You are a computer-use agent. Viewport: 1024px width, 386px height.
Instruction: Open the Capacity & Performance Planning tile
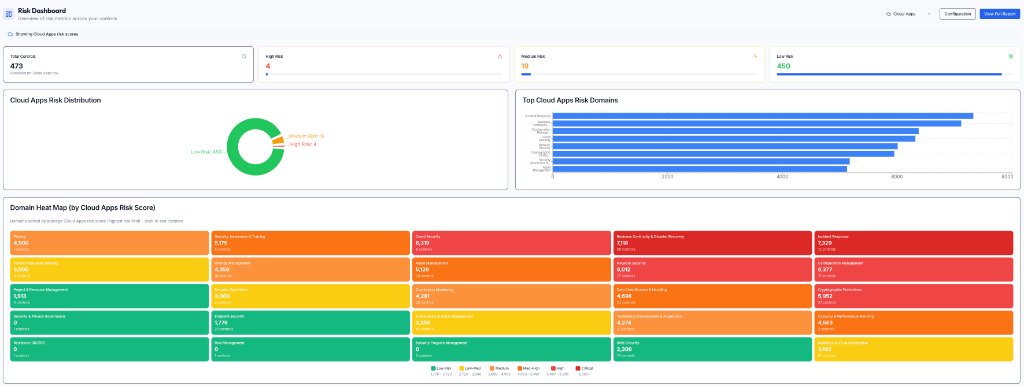pos(914,323)
